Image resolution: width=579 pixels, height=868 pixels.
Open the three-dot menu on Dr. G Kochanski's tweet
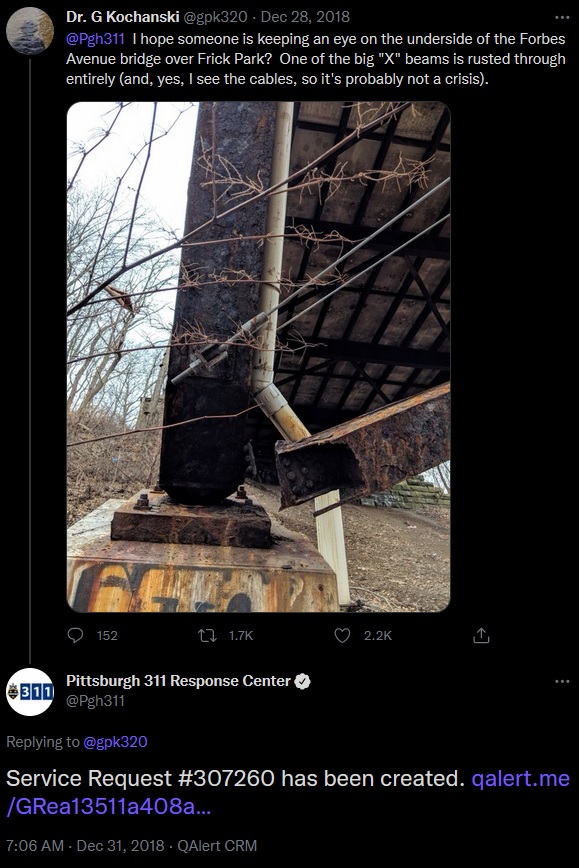[x=562, y=17]
